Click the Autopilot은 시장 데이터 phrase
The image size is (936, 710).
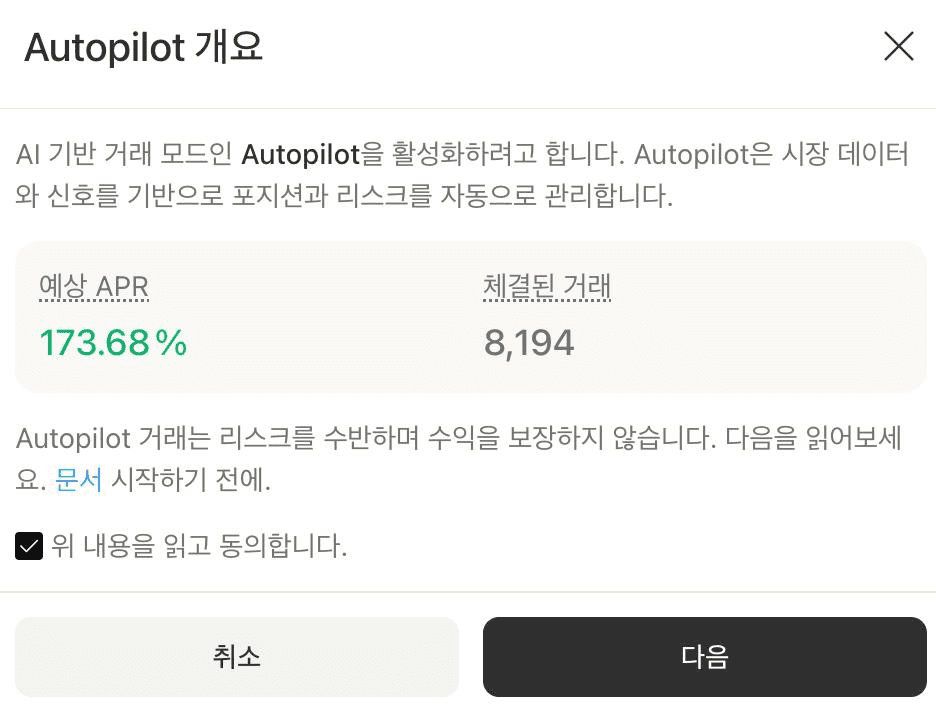click(771, 155)
